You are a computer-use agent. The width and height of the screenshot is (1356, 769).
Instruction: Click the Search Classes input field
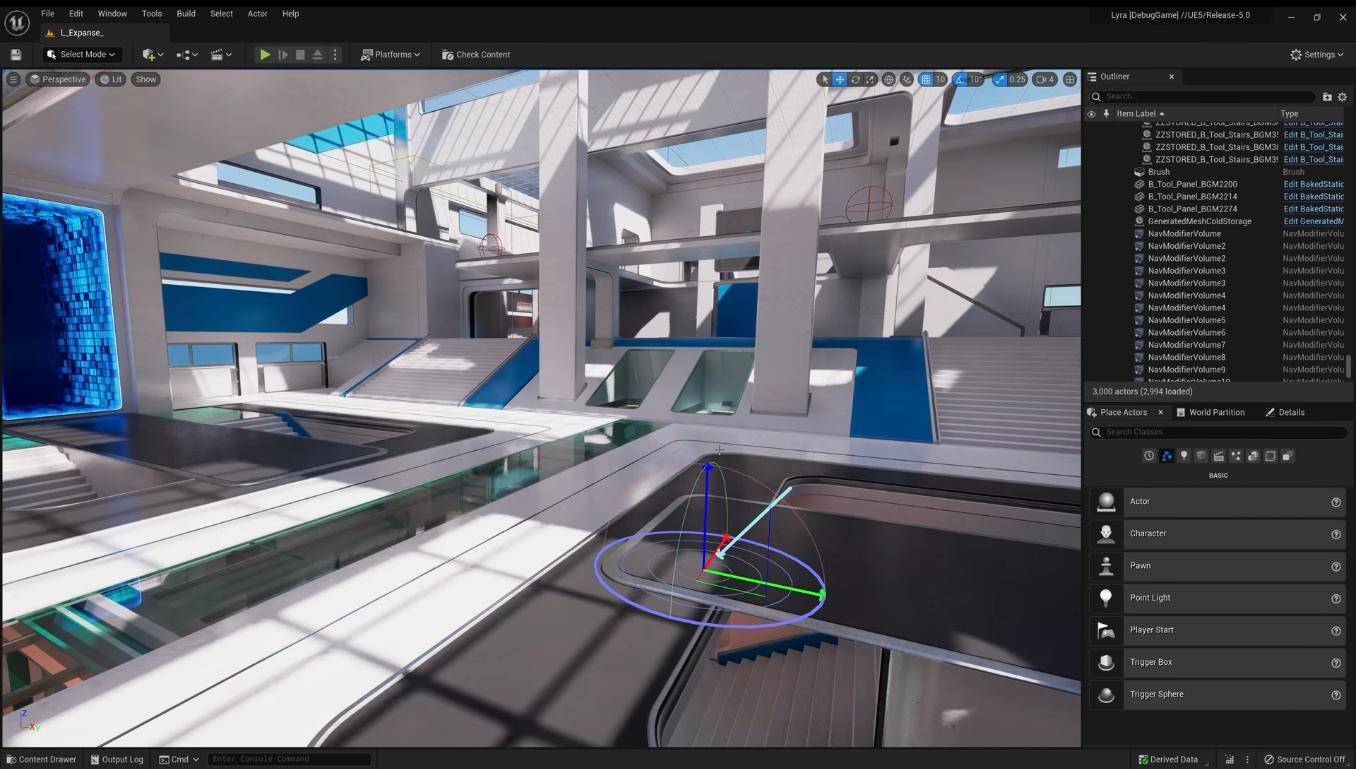[x=1218, y=432]
